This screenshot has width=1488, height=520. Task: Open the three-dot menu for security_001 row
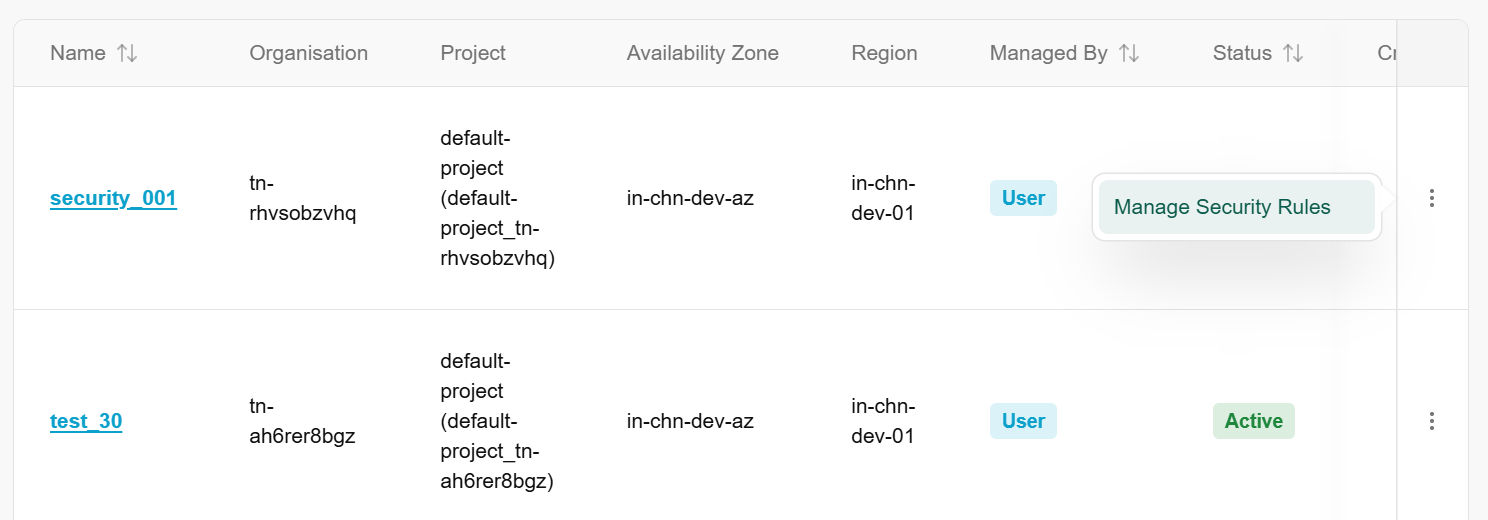point(1432,198)
